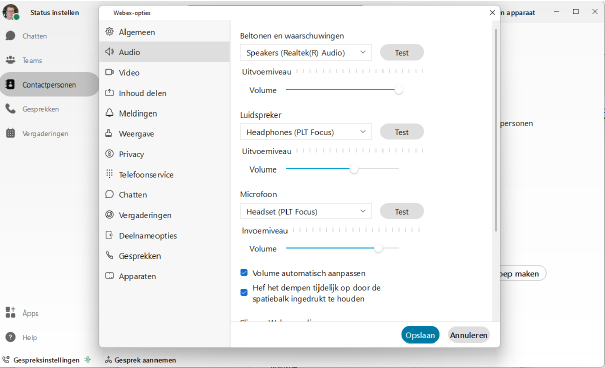Click the Video camera icon in options

coord(110,72)
